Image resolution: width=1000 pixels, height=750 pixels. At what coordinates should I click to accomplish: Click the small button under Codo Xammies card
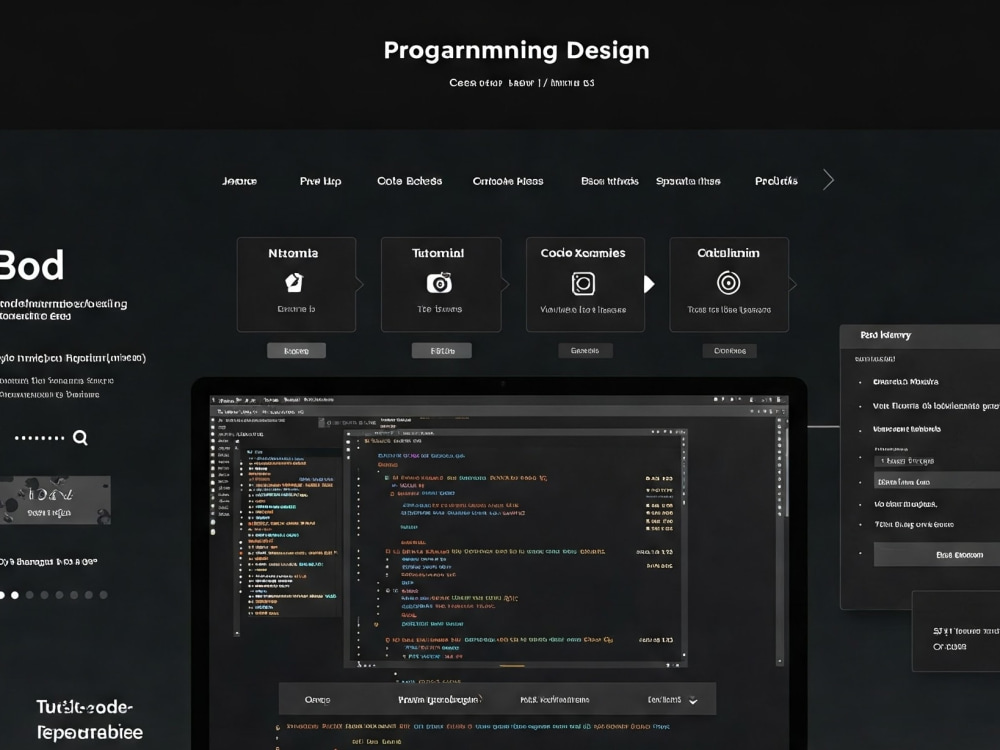pyautogui.click(x=585, y=351)
